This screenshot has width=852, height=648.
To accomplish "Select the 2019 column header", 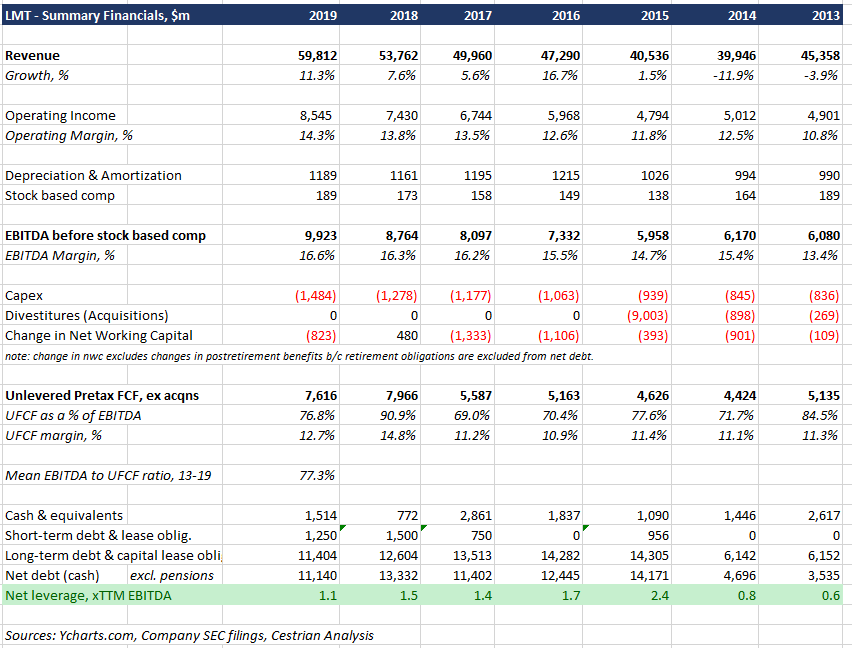I will (x=323, y=15).
